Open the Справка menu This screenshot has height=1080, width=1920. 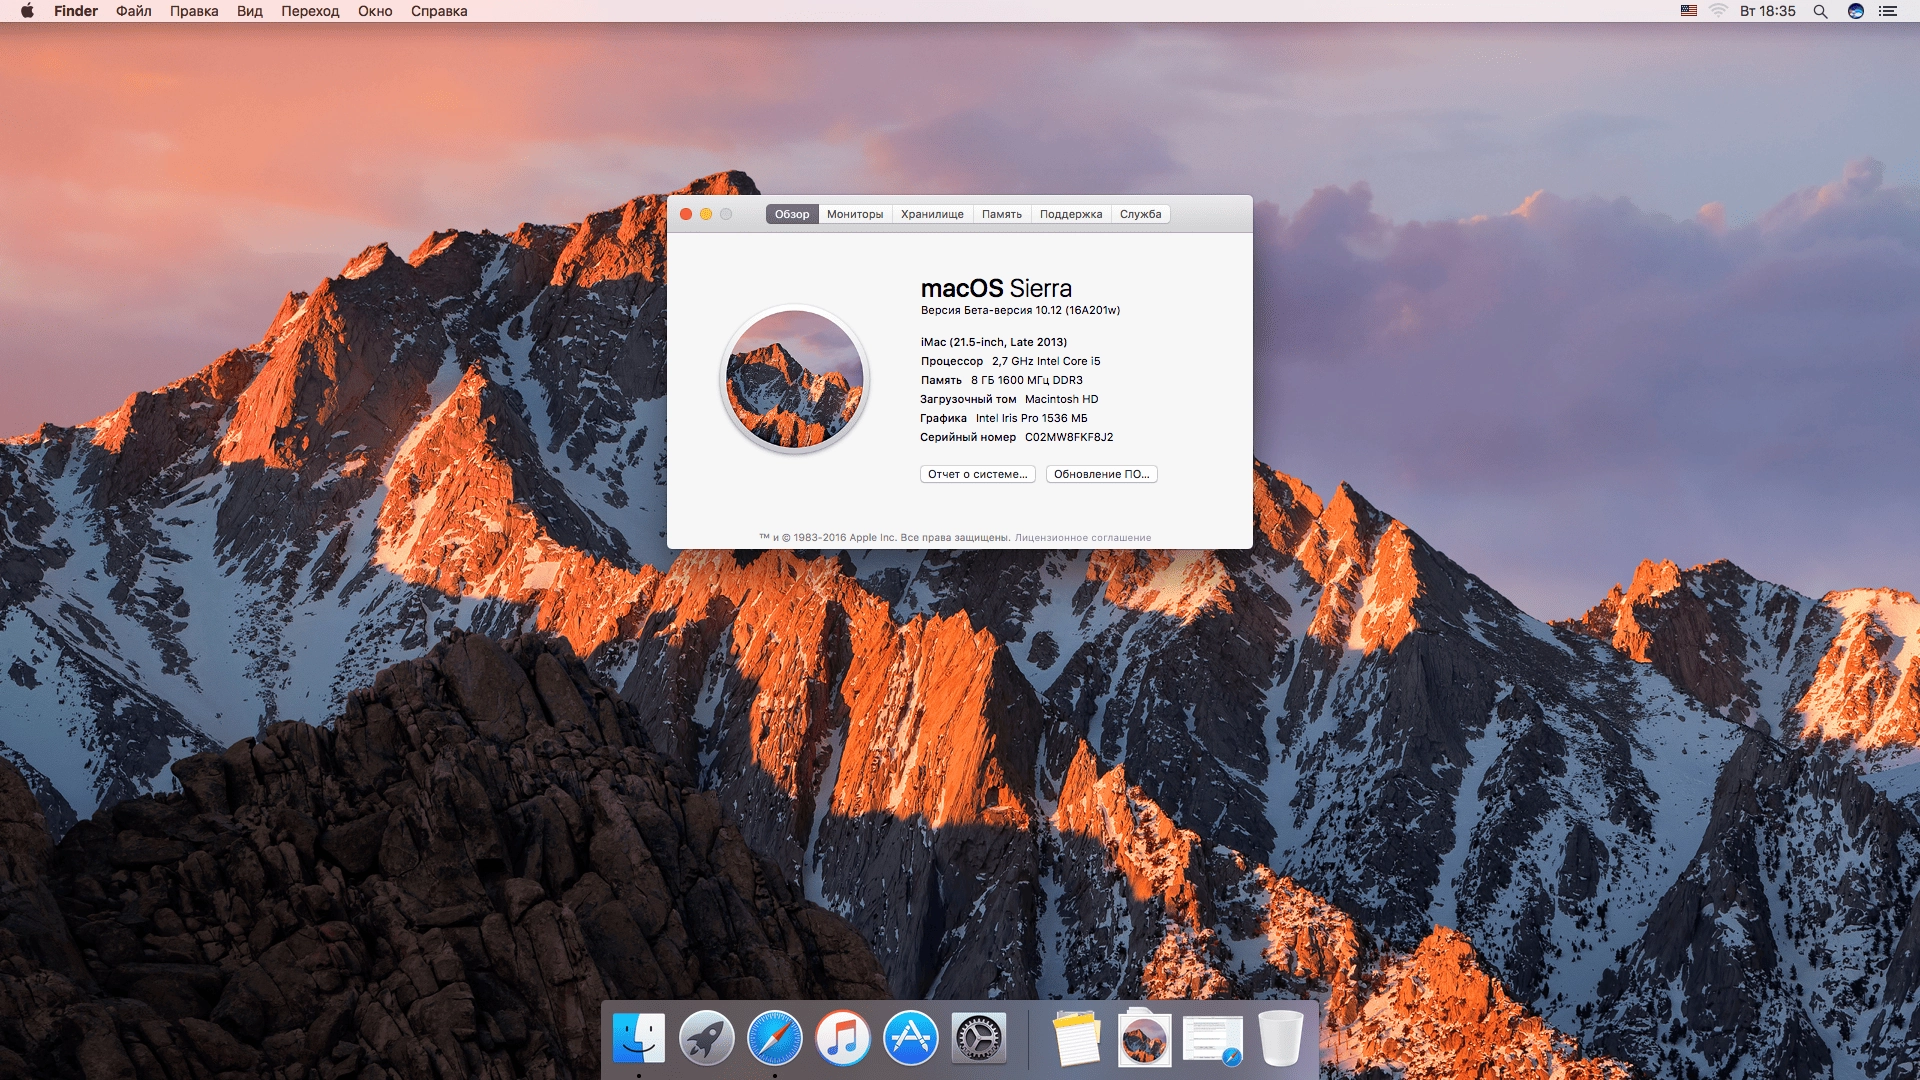pyautogui.click(x=439, y=11)
